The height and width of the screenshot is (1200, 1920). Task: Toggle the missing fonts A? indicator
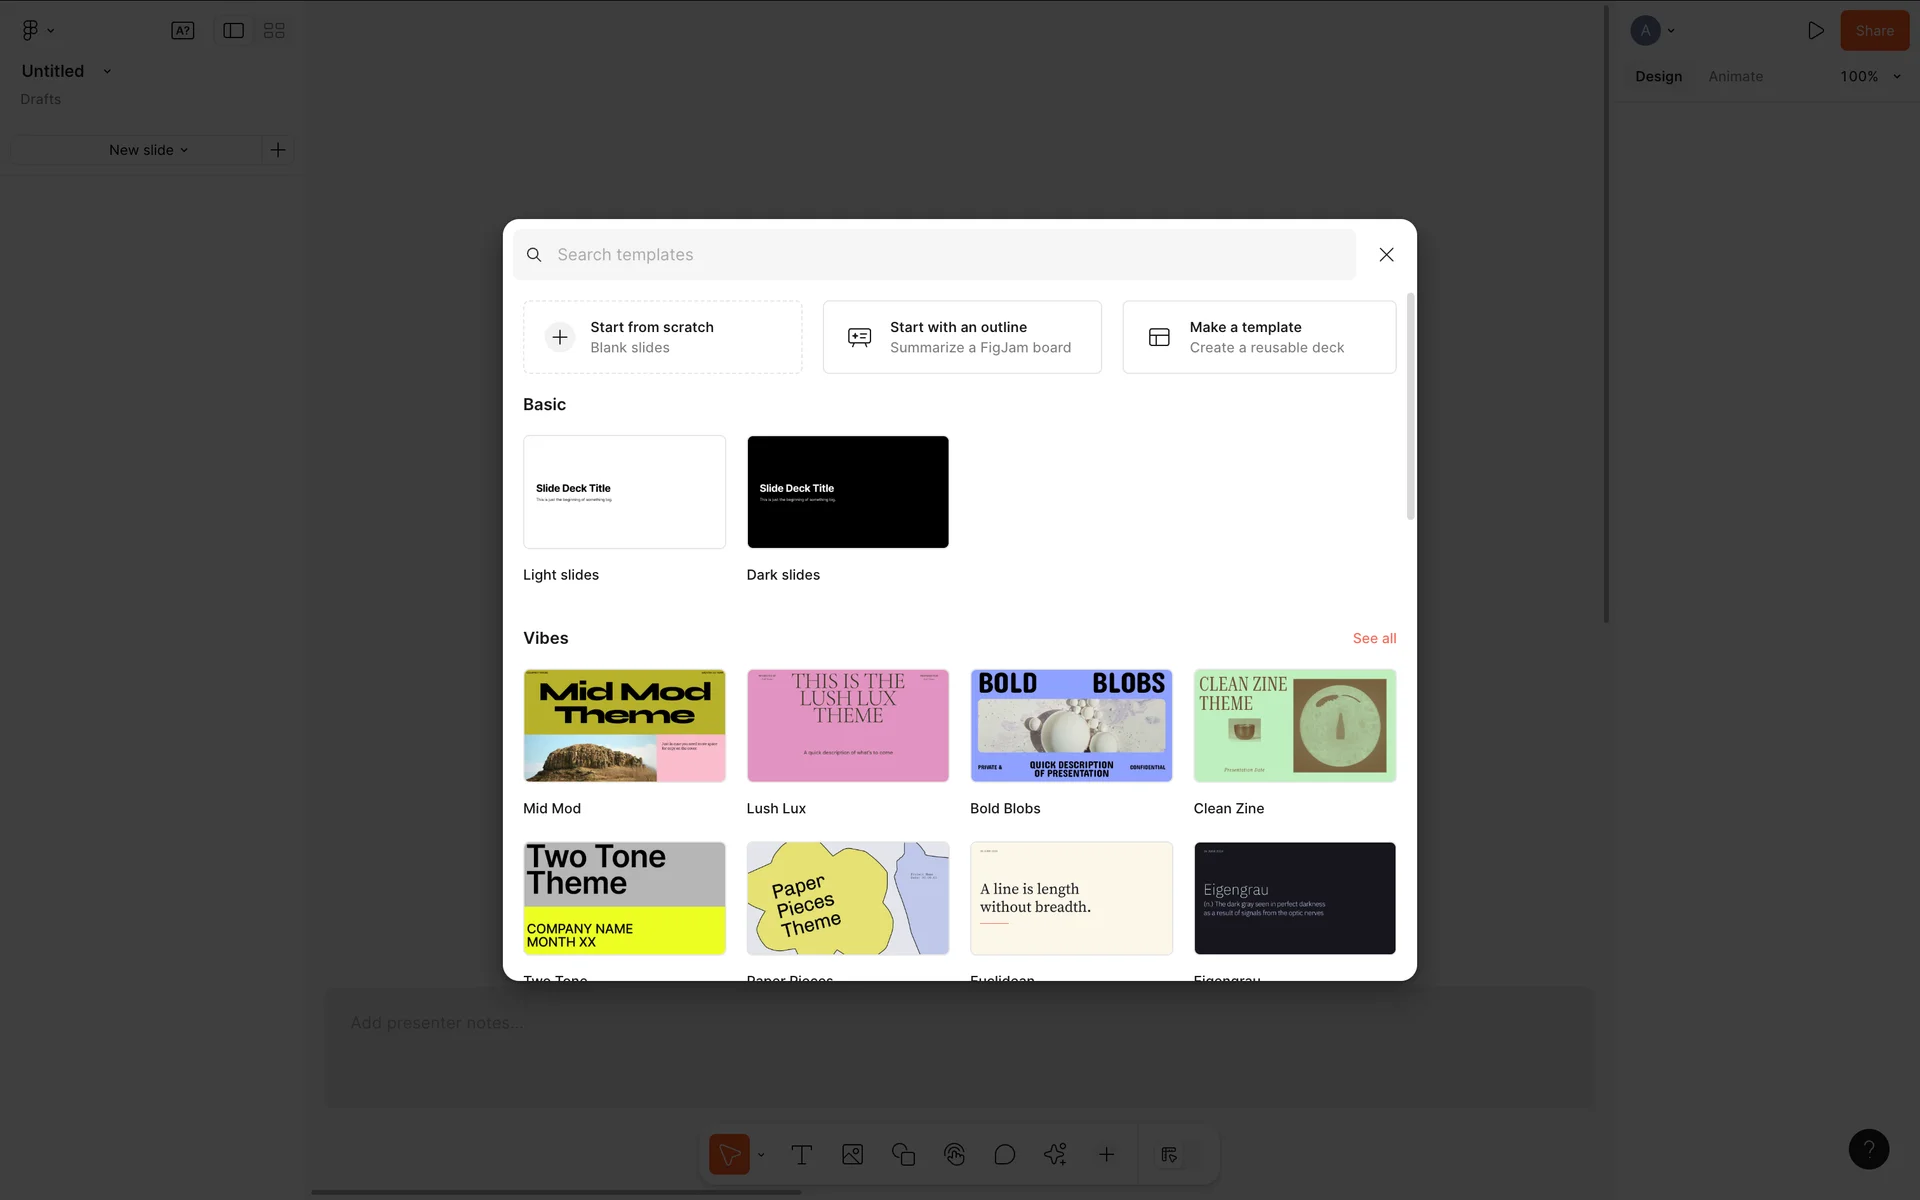(x=182, y=31)
